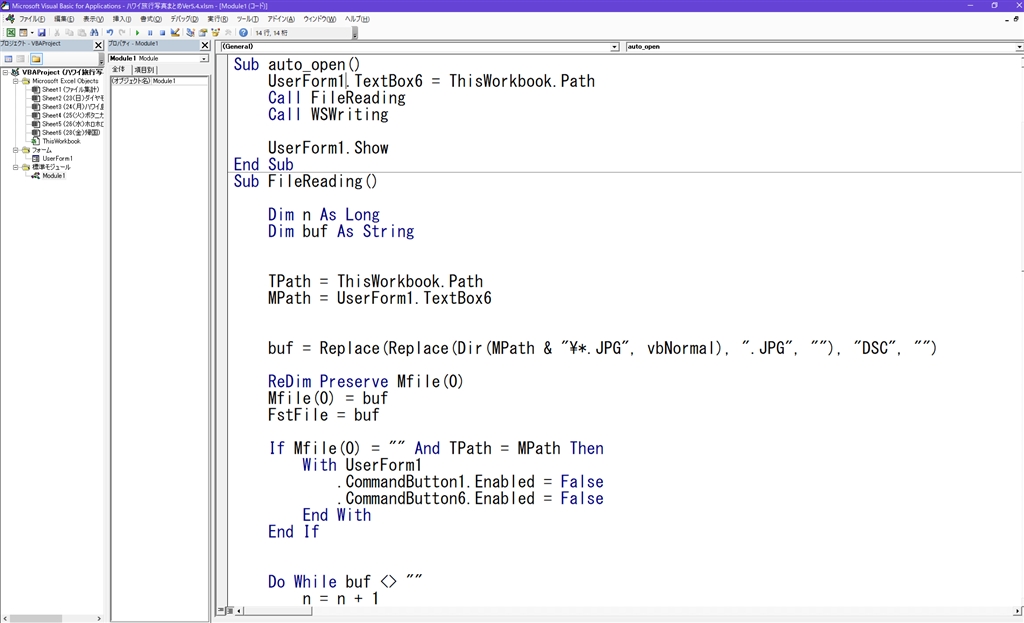The width and height of the screenshot is (1024, 623).
Task: Toggle Folders view in project panel
Action: coord(36,59)
